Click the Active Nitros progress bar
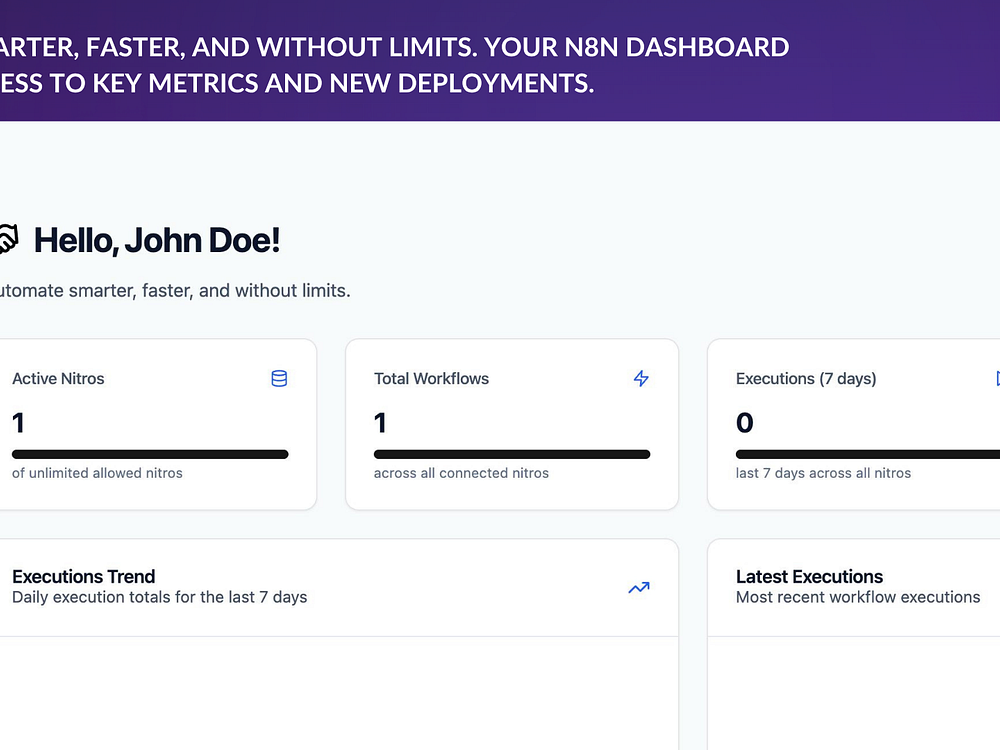Viewport: 1000px width, 750px height. click(x=150, y=454)
